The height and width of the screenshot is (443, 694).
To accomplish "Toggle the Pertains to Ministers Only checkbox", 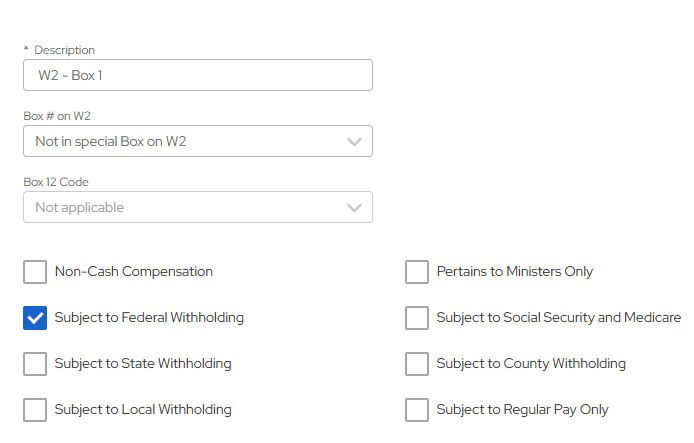I will (417, 272).
